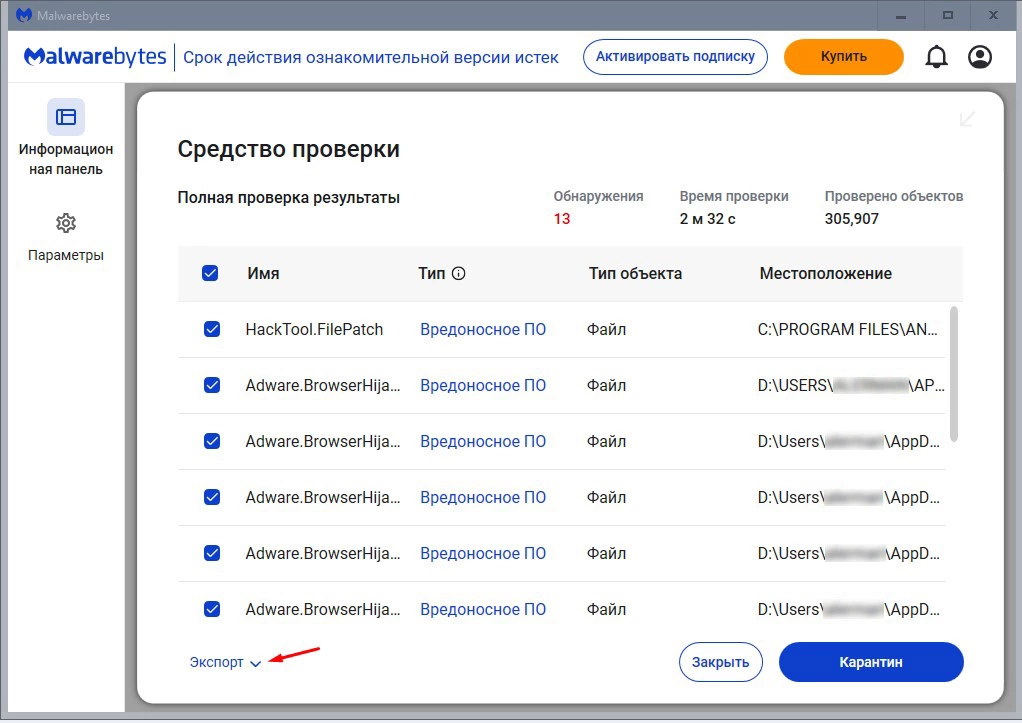The image size is (1022, 723).
Task: Uncheck the HackTool.FilePatch detection checkbox
Action: 212,329
